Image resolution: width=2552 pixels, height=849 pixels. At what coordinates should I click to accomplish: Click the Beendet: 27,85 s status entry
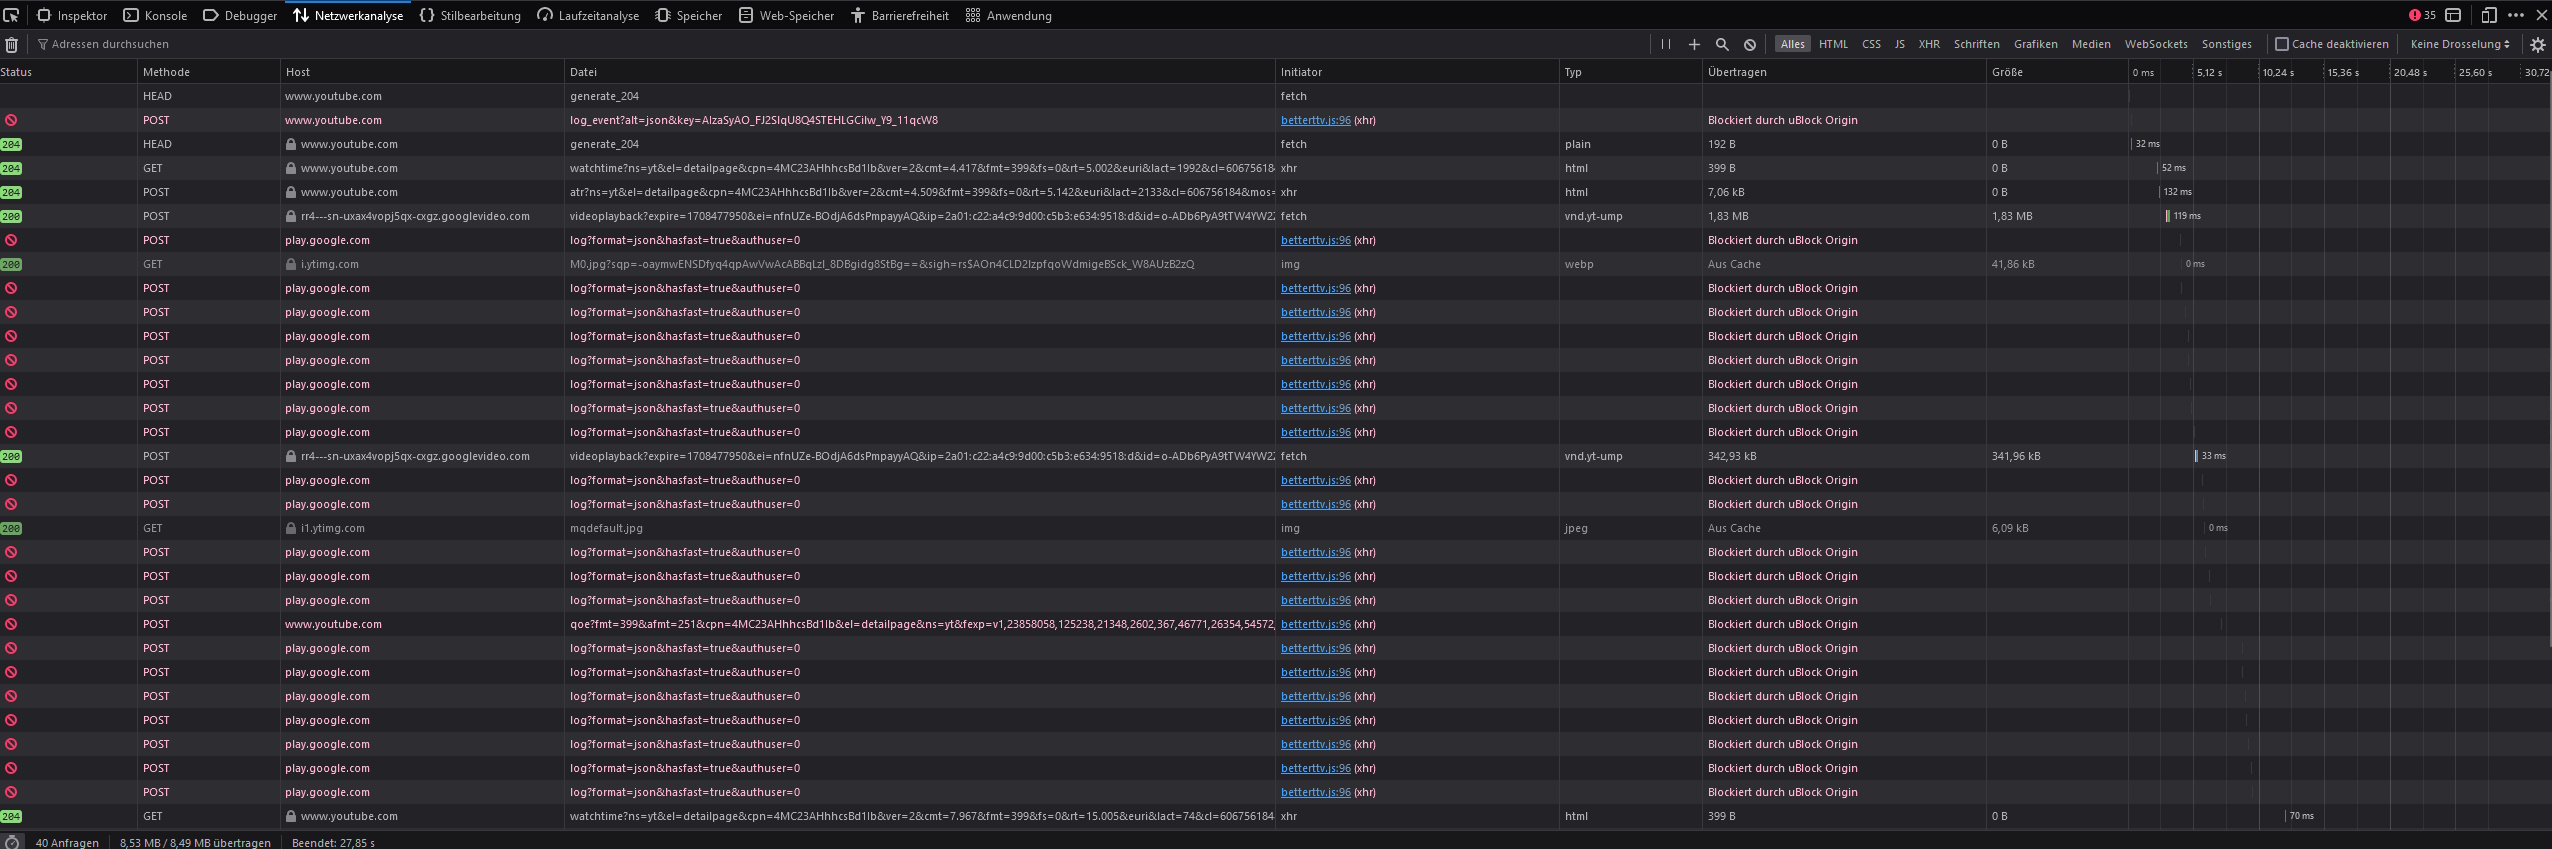333,842
